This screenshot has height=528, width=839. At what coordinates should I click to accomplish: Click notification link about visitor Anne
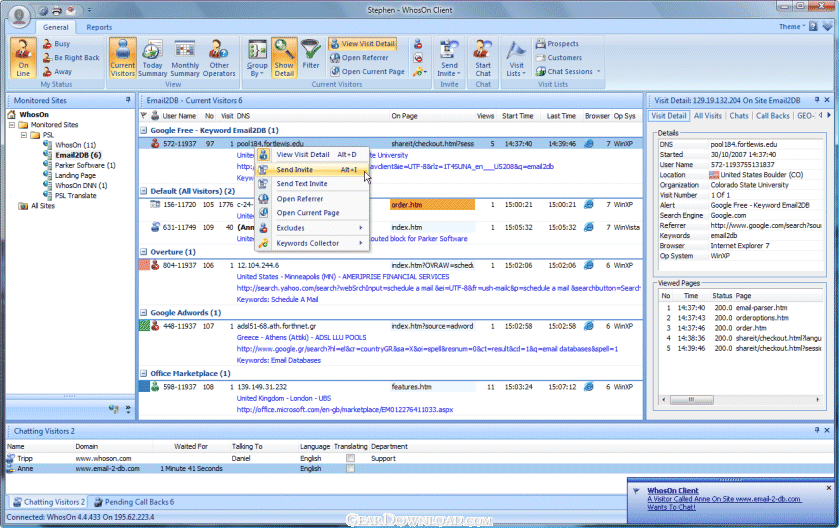(723, 503)
